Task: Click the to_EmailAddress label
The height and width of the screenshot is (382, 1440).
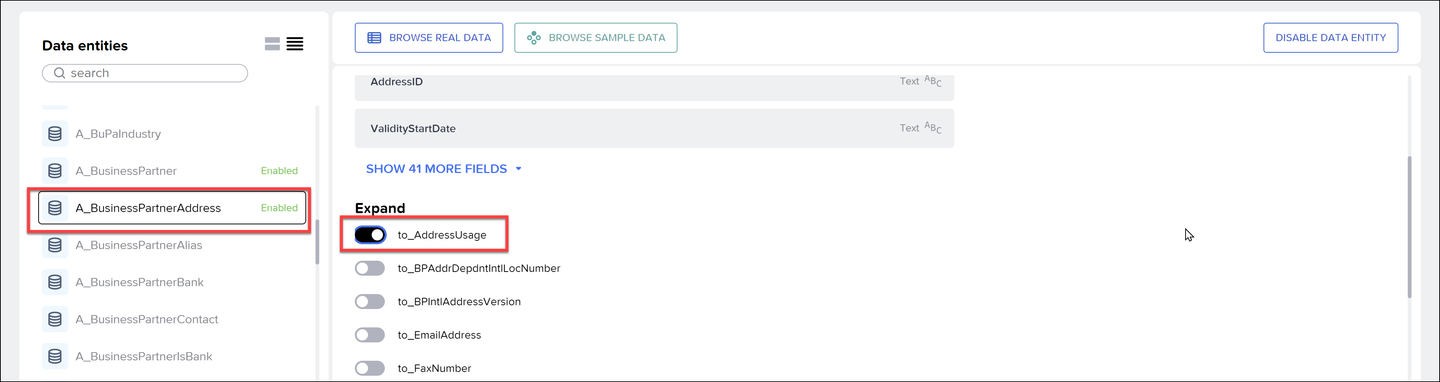Action: (439, 335)
